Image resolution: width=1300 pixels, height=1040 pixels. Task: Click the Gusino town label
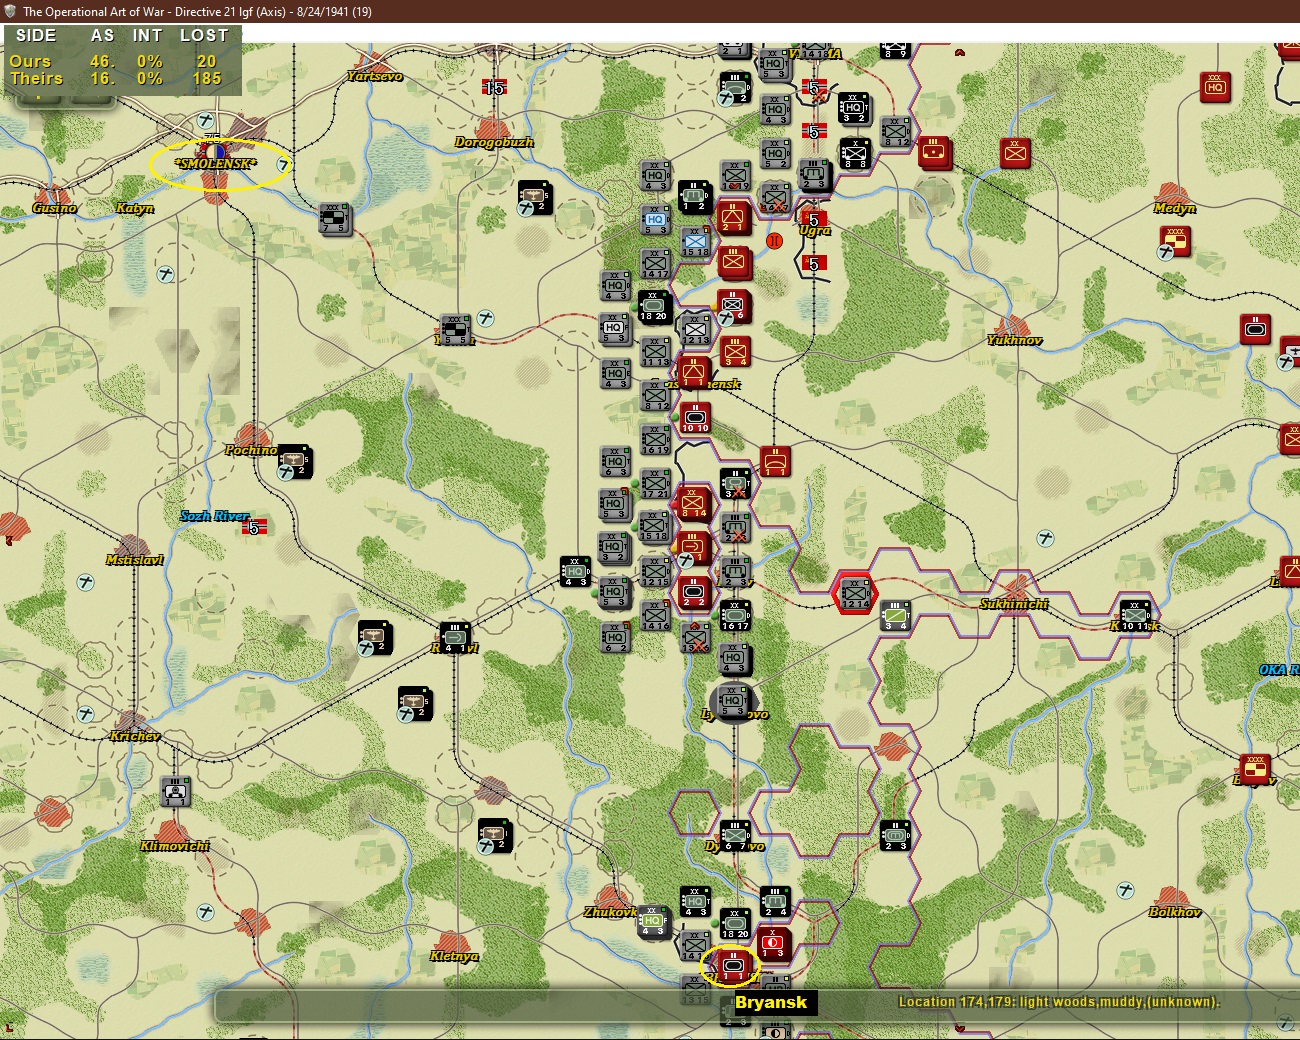point(54,208)
